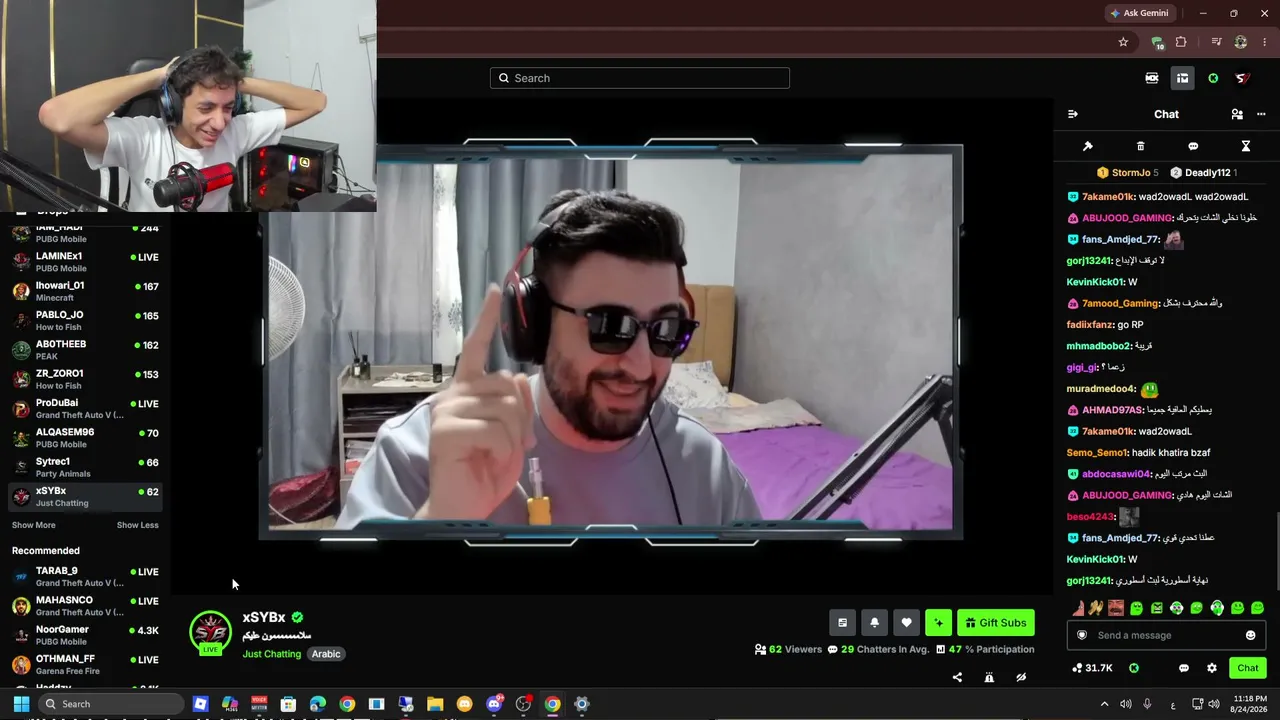1280x720 pixels.
Task: Open Discord from the taskbar
Action: click(x=493, y=704)
